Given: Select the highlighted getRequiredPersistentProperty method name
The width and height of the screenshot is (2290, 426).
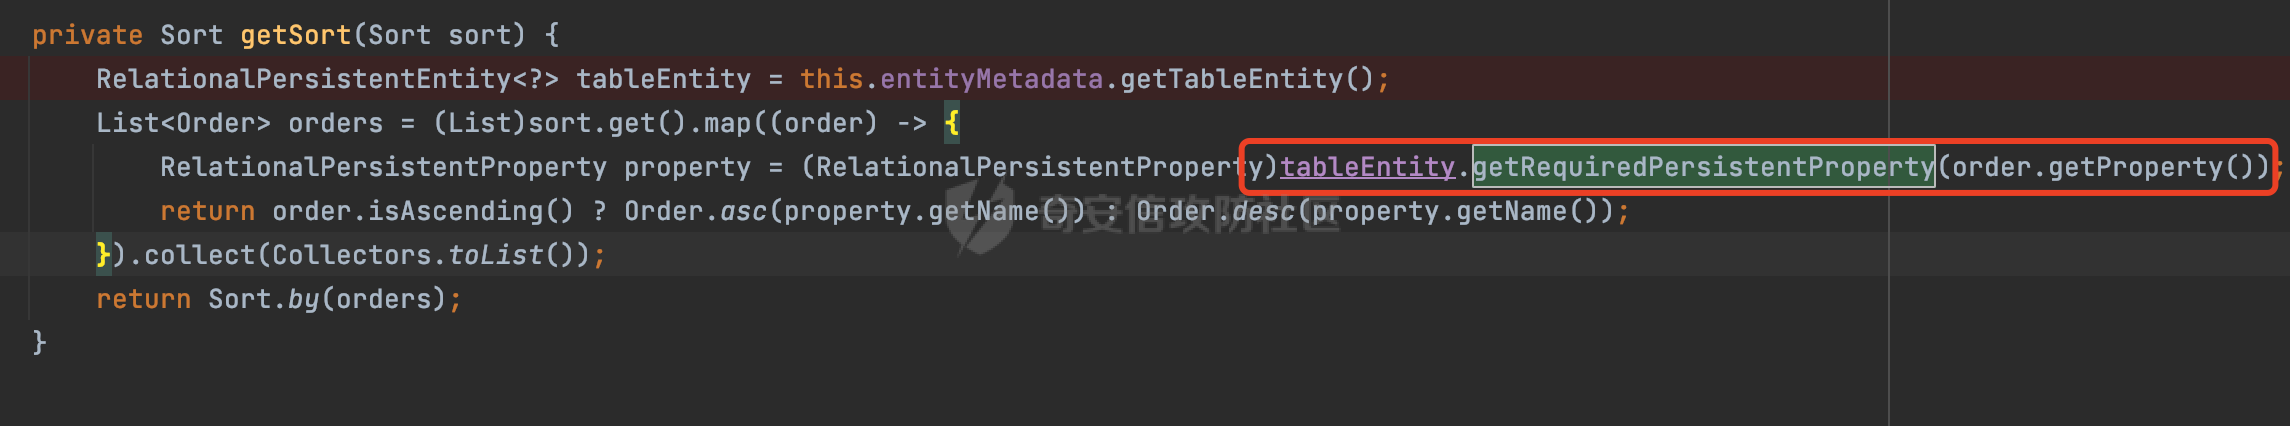Looking at the screenshot, I should click(x=1703, y=167).
